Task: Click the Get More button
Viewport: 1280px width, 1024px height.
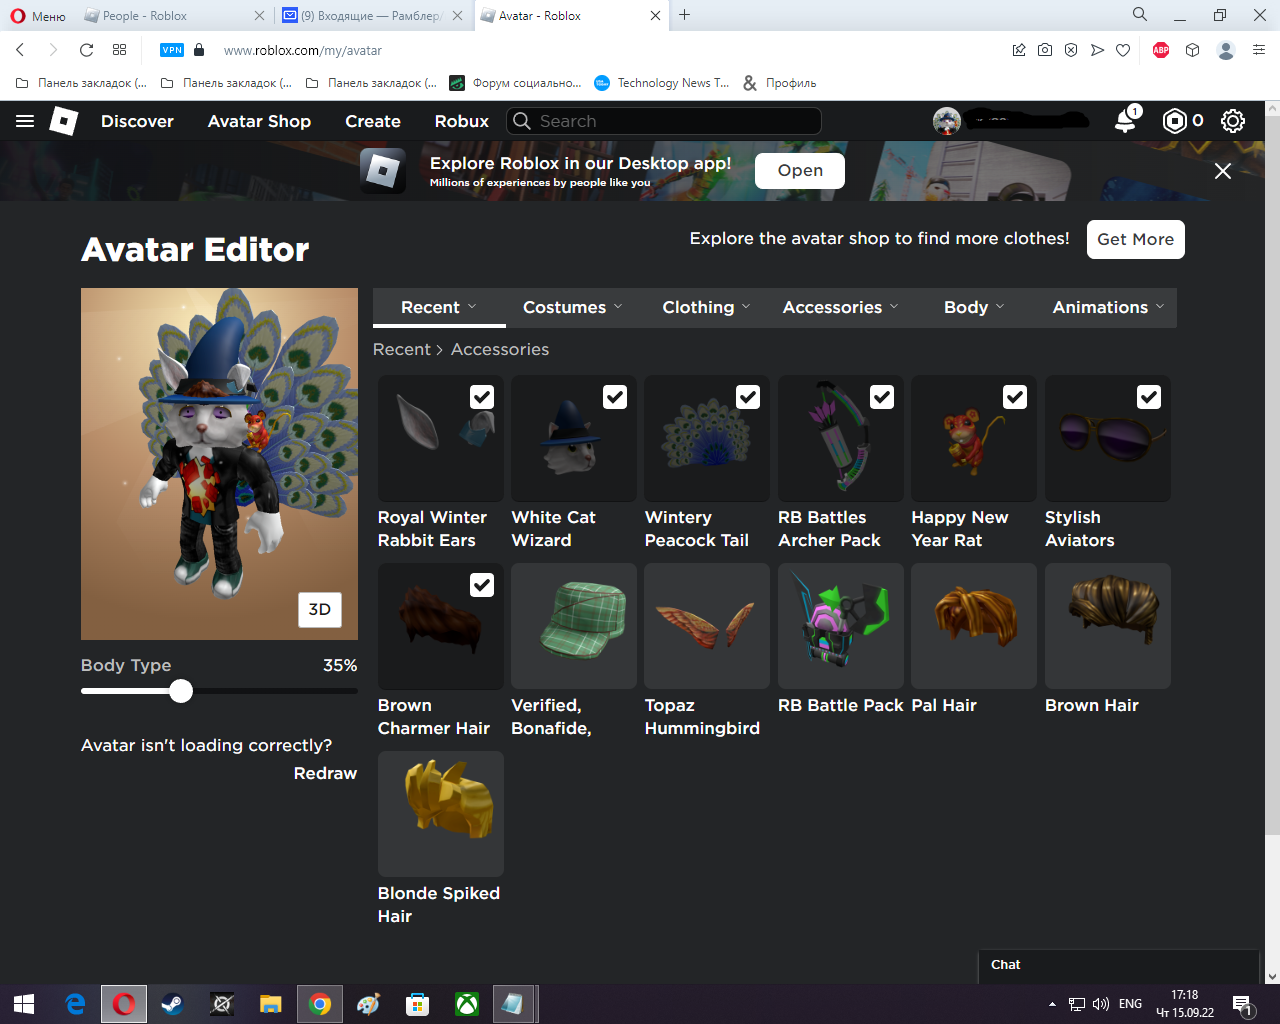Action: [1136, 239]
